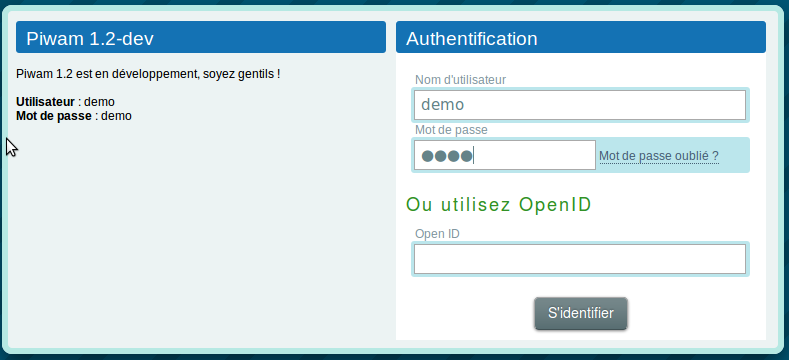This screenshot has height=360, width=789.
Task: Click the 'Piwam 1.2-dev' header
Action: coord(201,37)
